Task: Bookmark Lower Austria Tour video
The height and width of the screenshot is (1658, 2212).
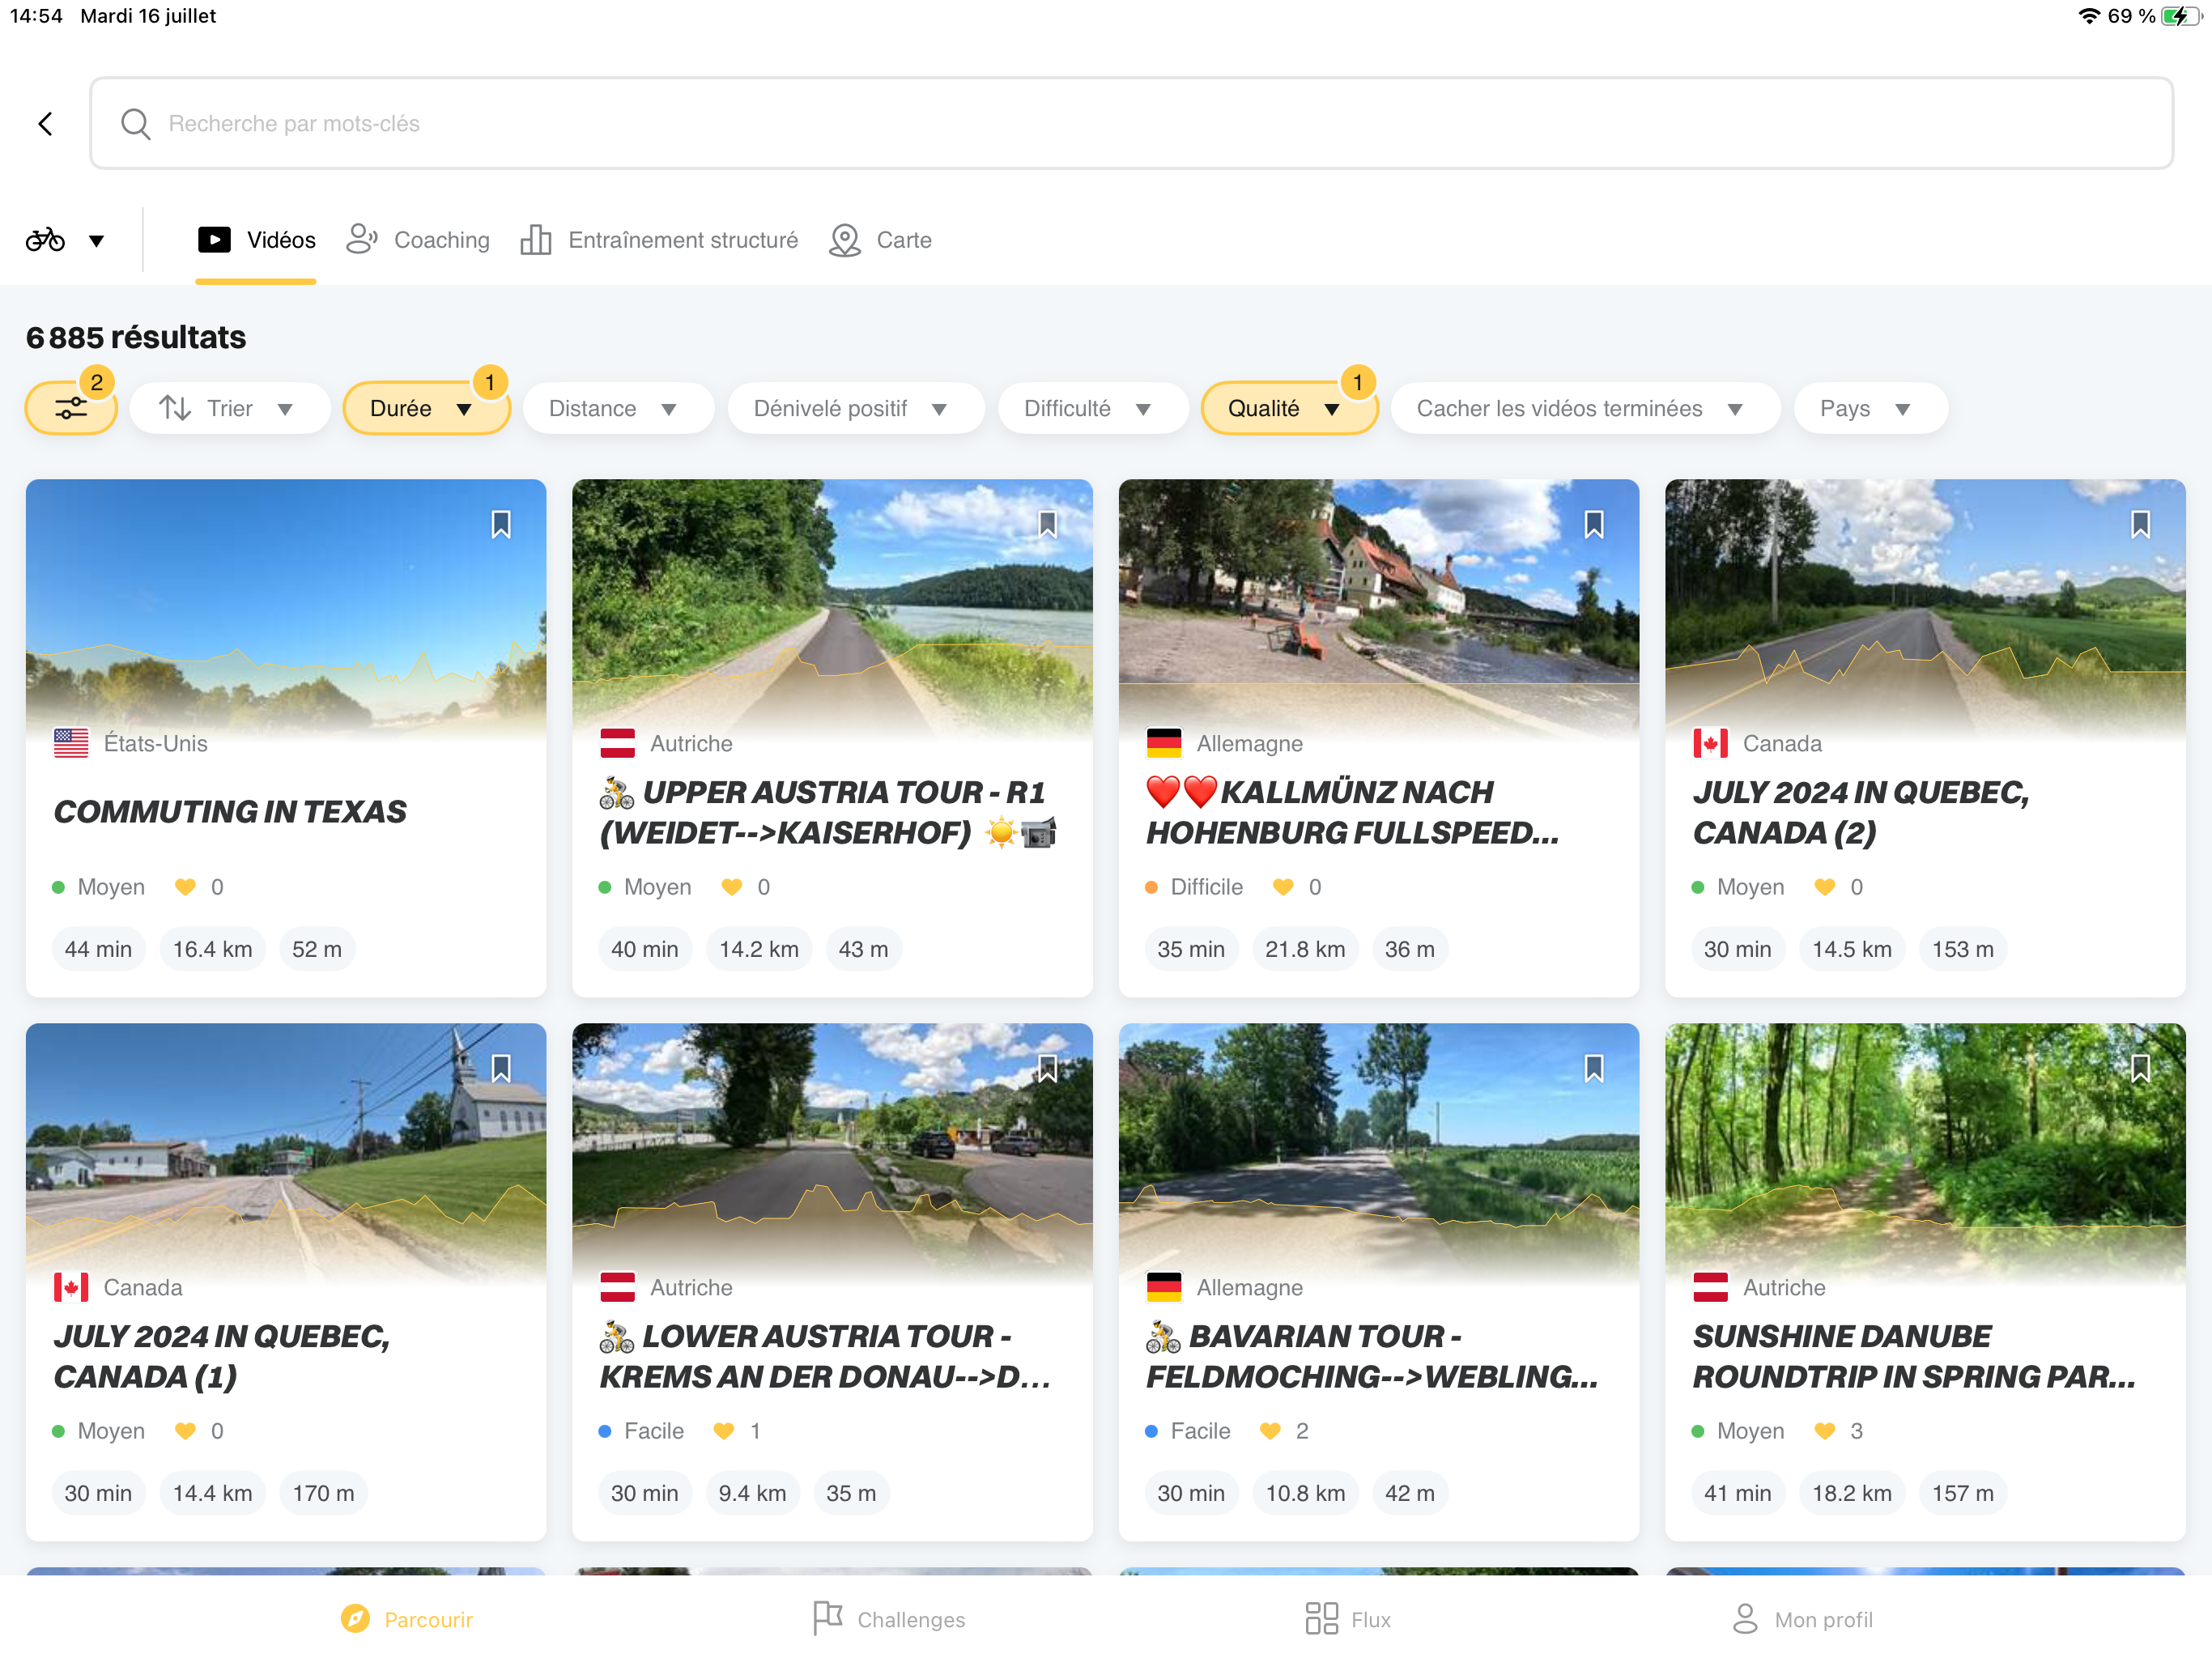Action: 1047,1069
